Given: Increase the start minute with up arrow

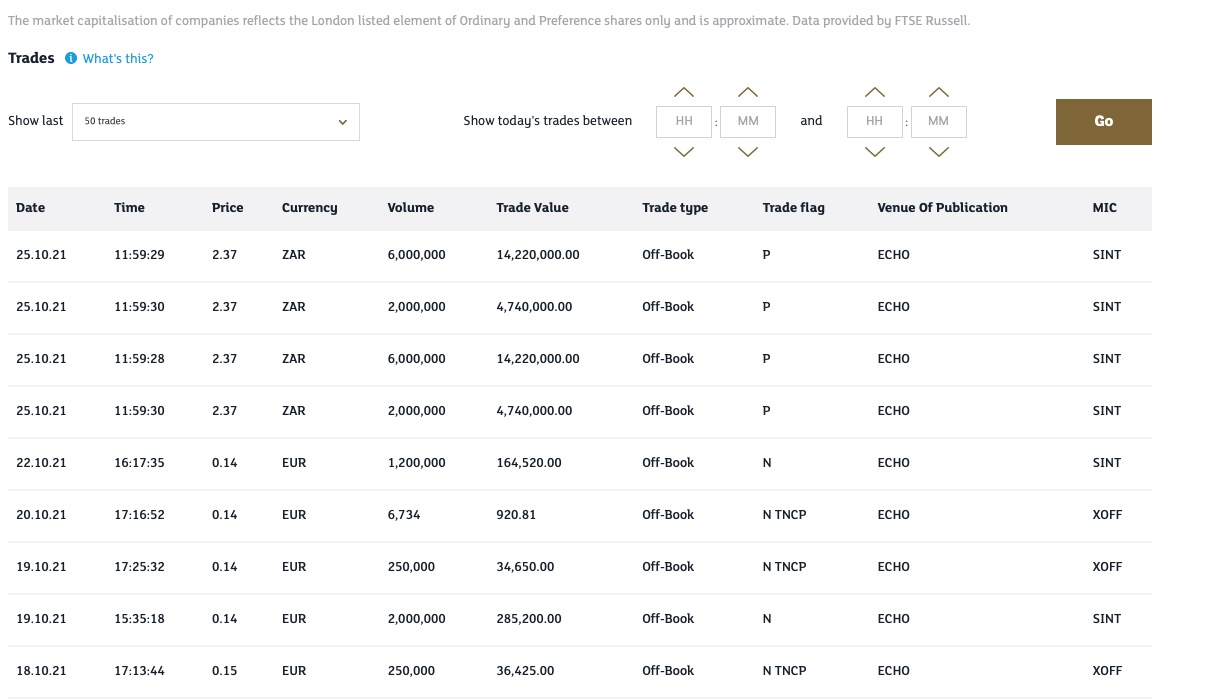Looking at the screenshot, I should (748, 92).
